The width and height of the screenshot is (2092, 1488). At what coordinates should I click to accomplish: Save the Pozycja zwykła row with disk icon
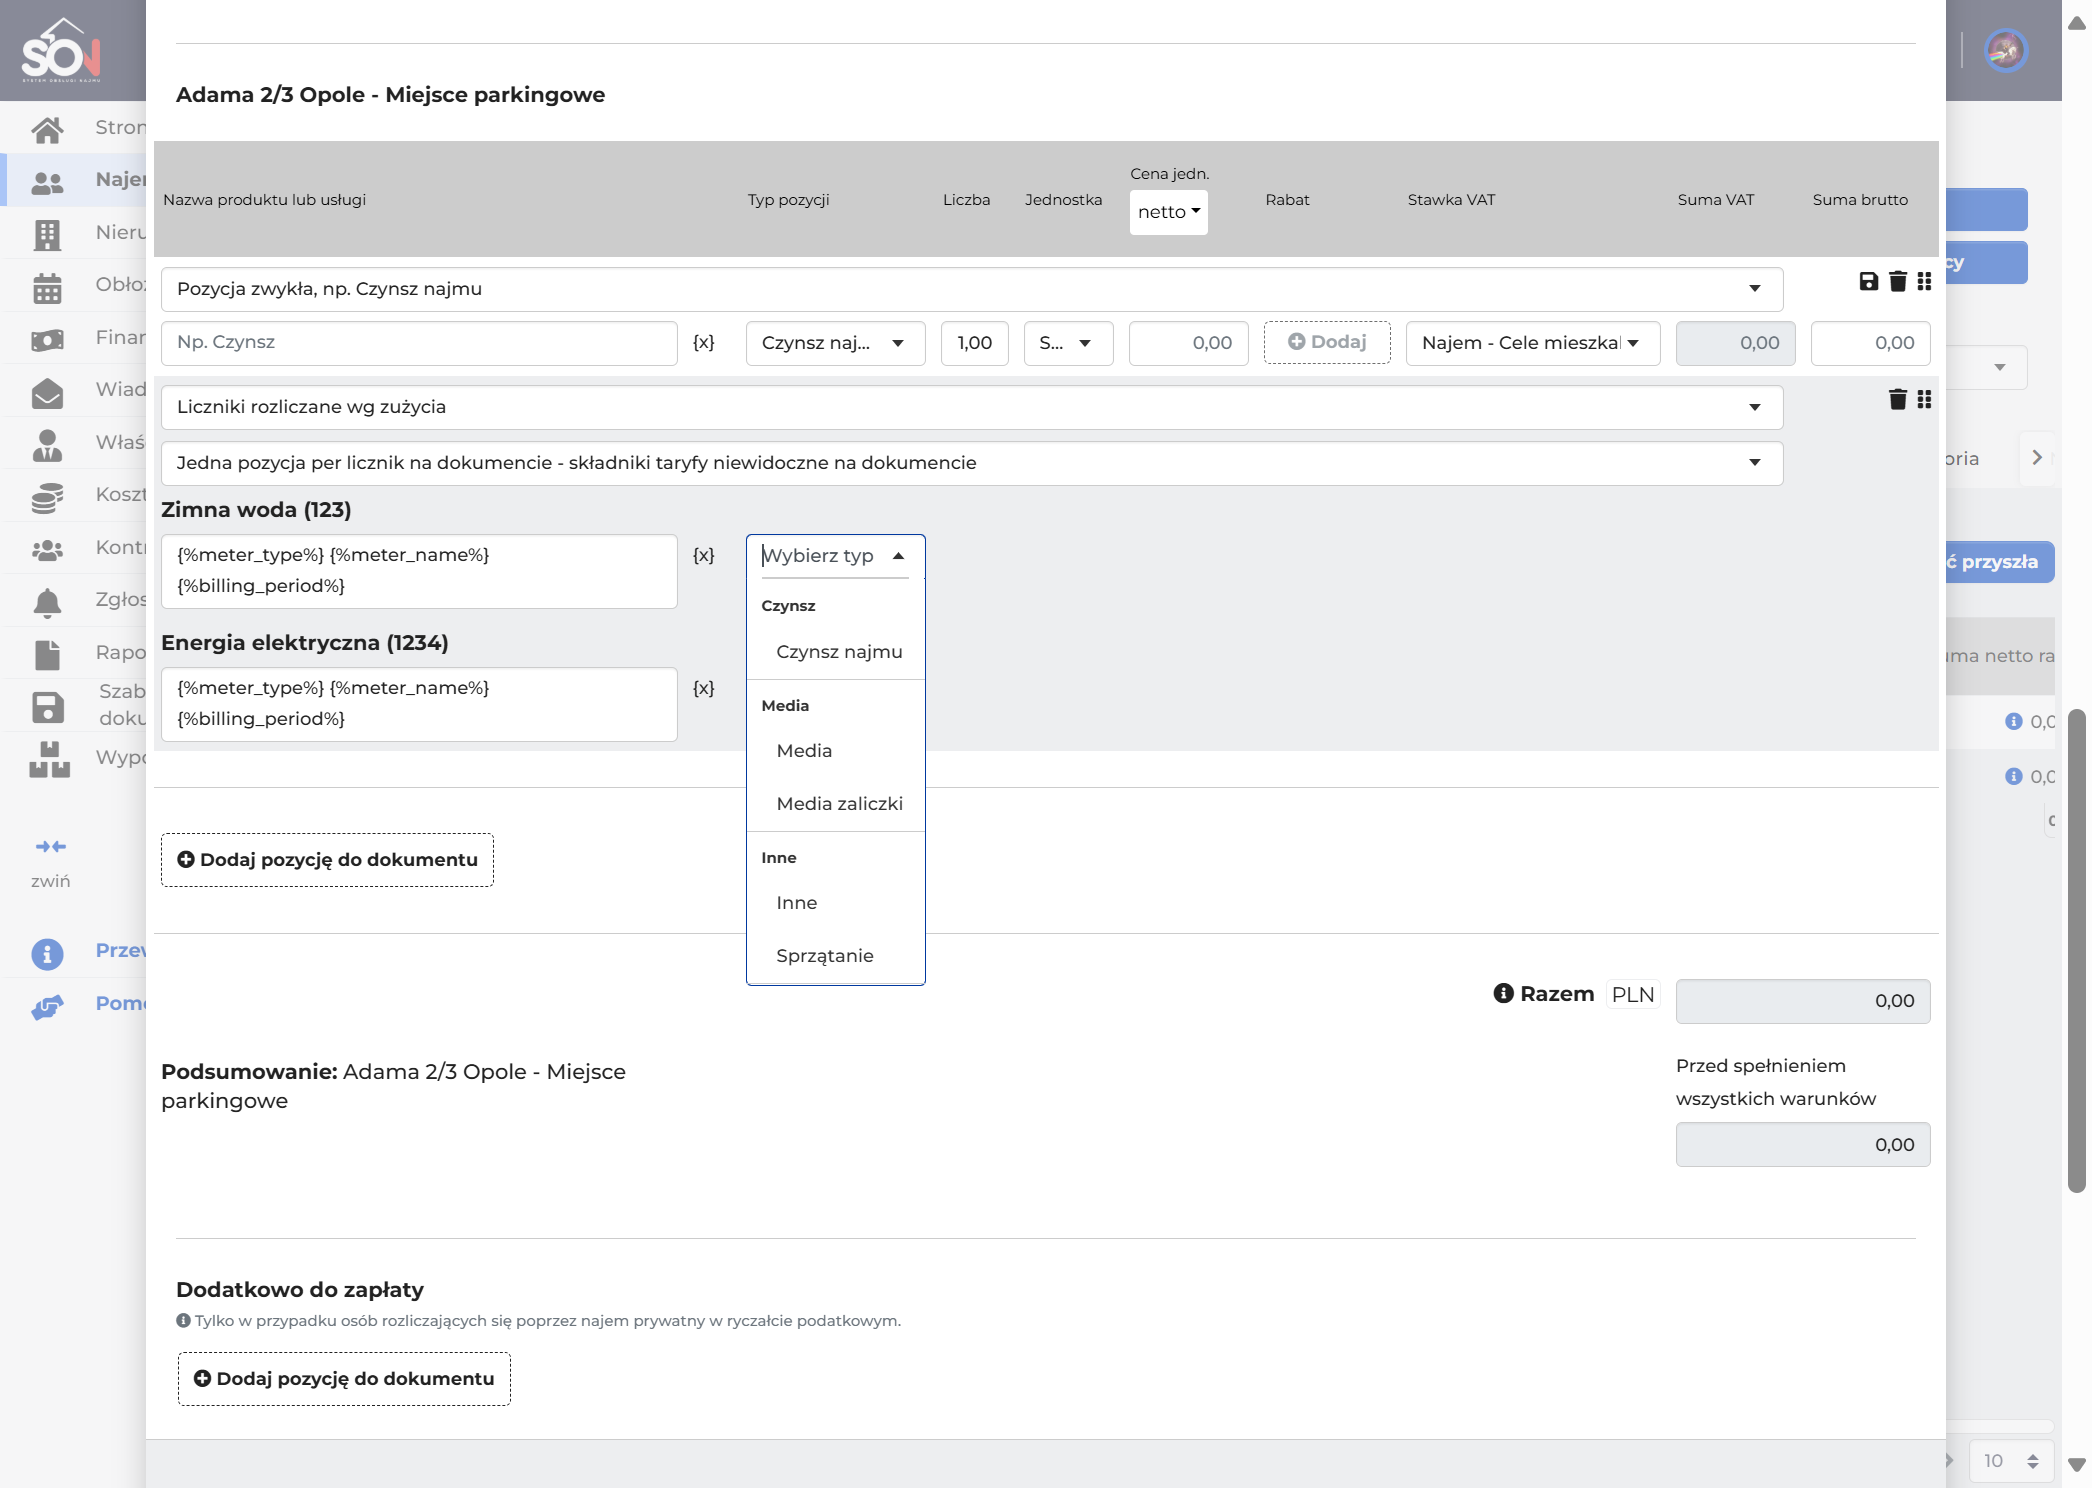tap(1868, 281)
